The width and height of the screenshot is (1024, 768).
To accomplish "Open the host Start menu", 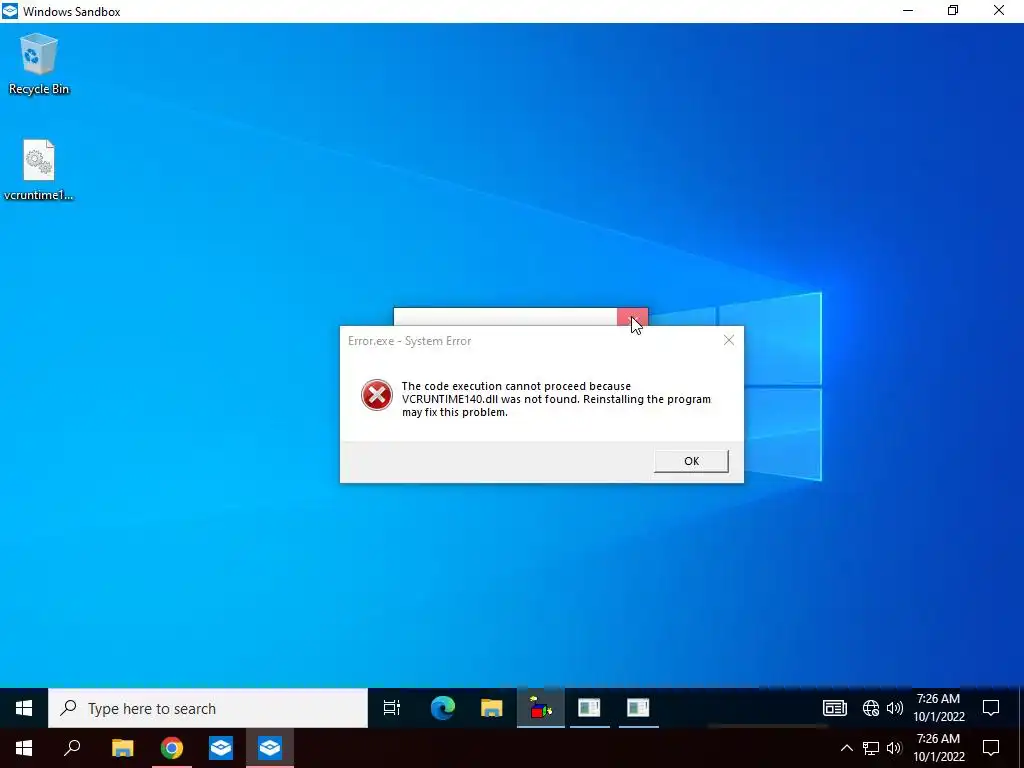I will click(x=24, y=748).
